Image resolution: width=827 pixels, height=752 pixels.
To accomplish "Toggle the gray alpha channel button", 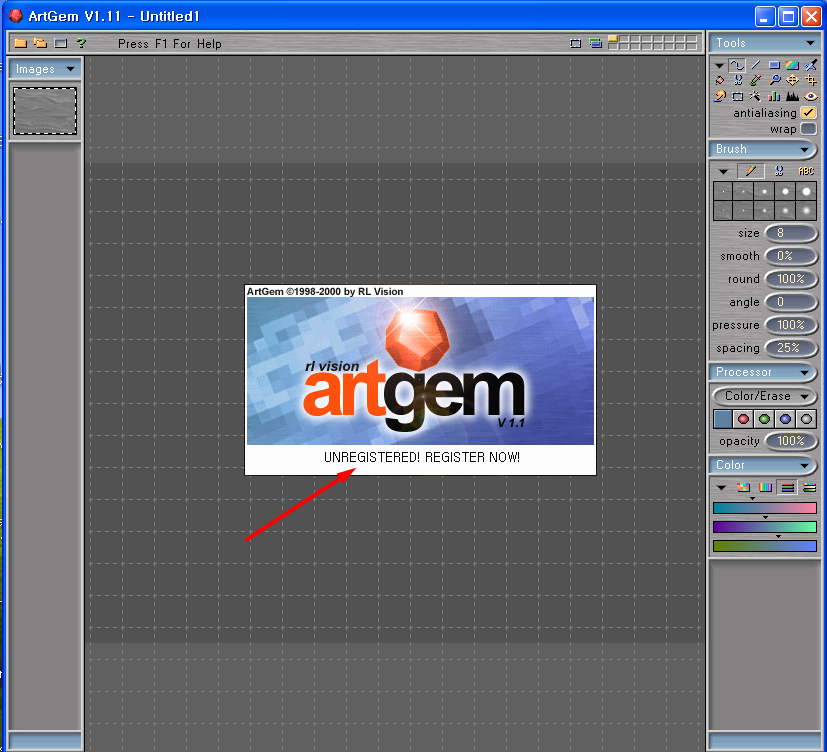I will (806, 419).
